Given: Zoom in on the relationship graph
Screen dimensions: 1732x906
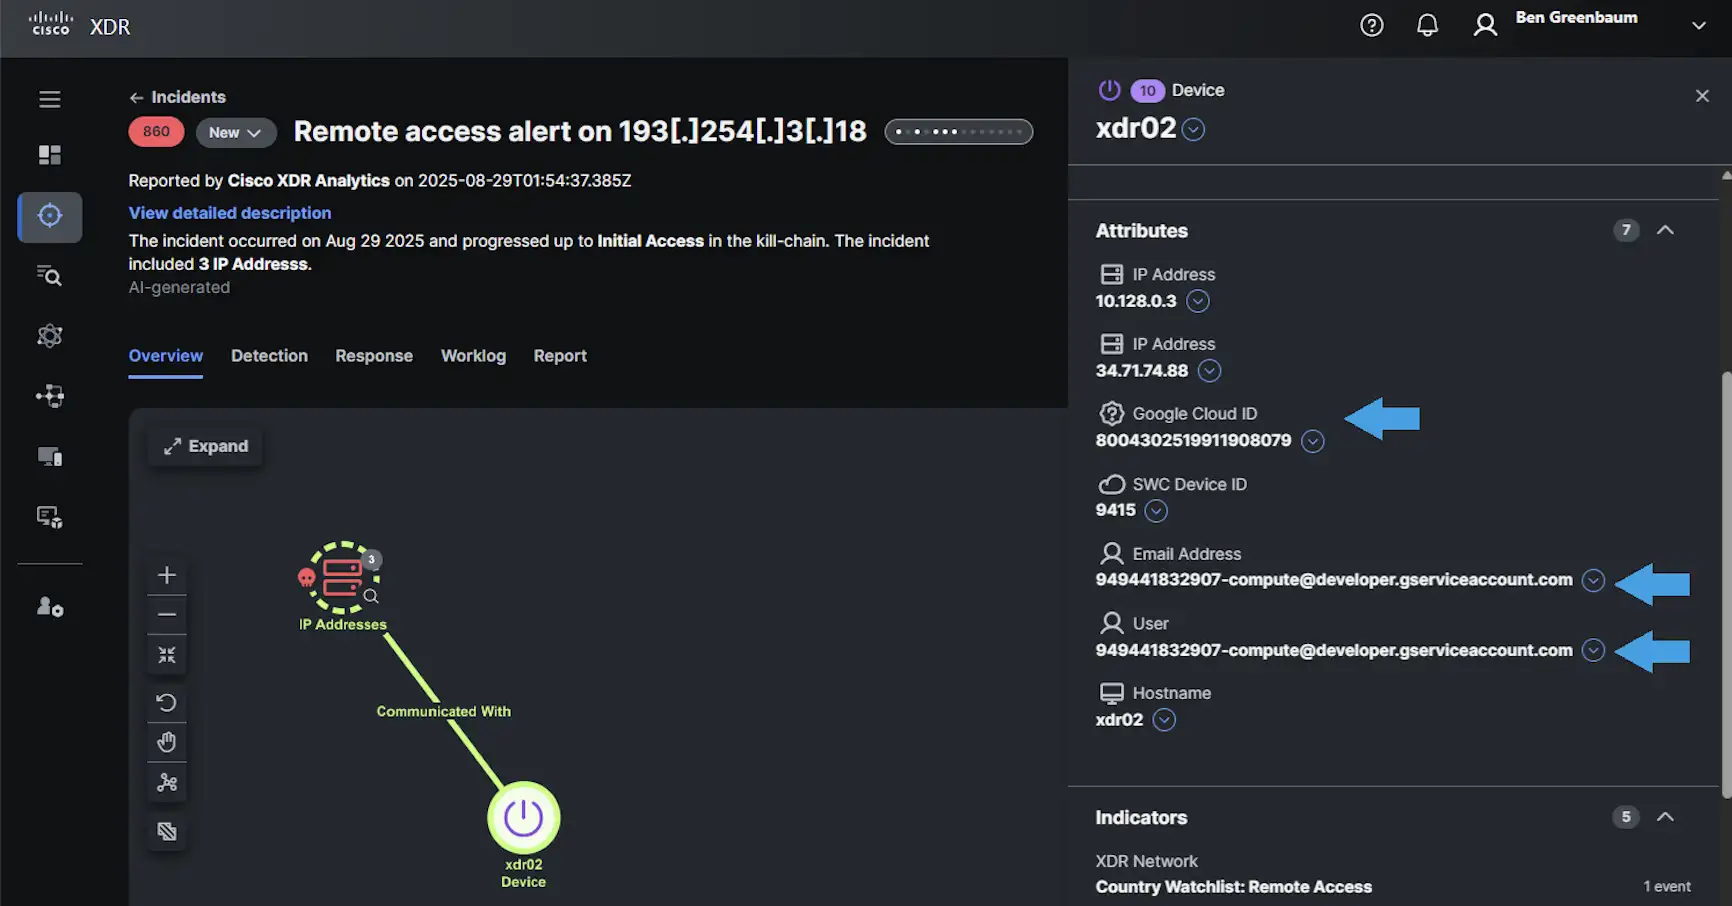Looking at the screenshot, I should [166, 574].
